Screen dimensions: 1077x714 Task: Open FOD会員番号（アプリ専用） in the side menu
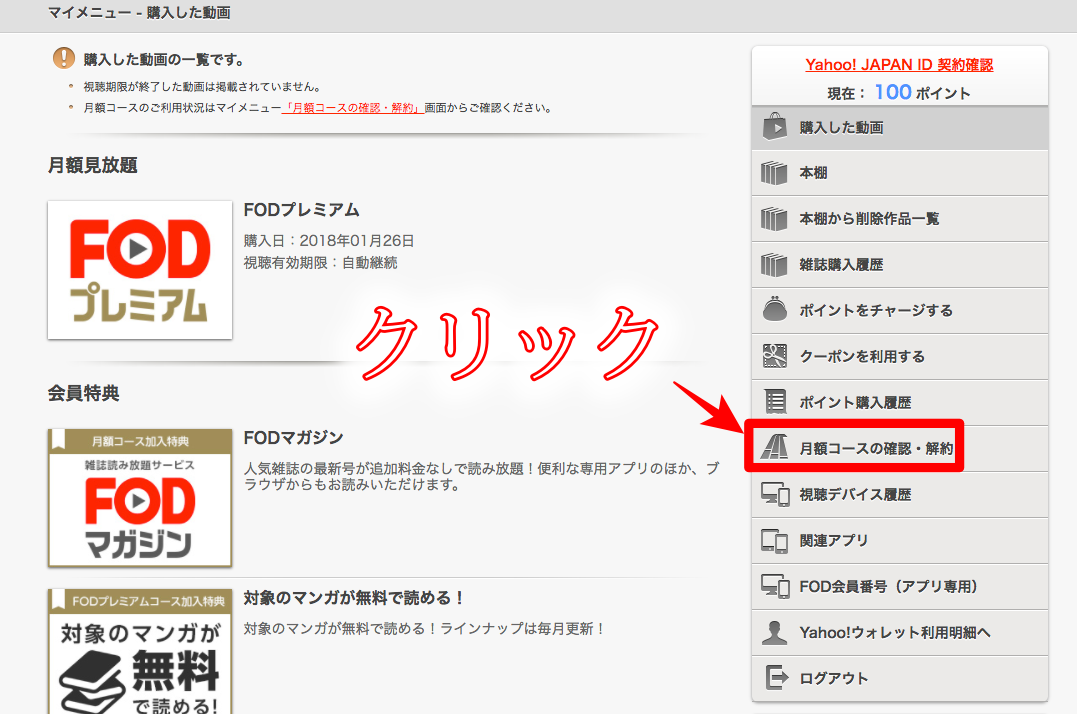[900, 587]
